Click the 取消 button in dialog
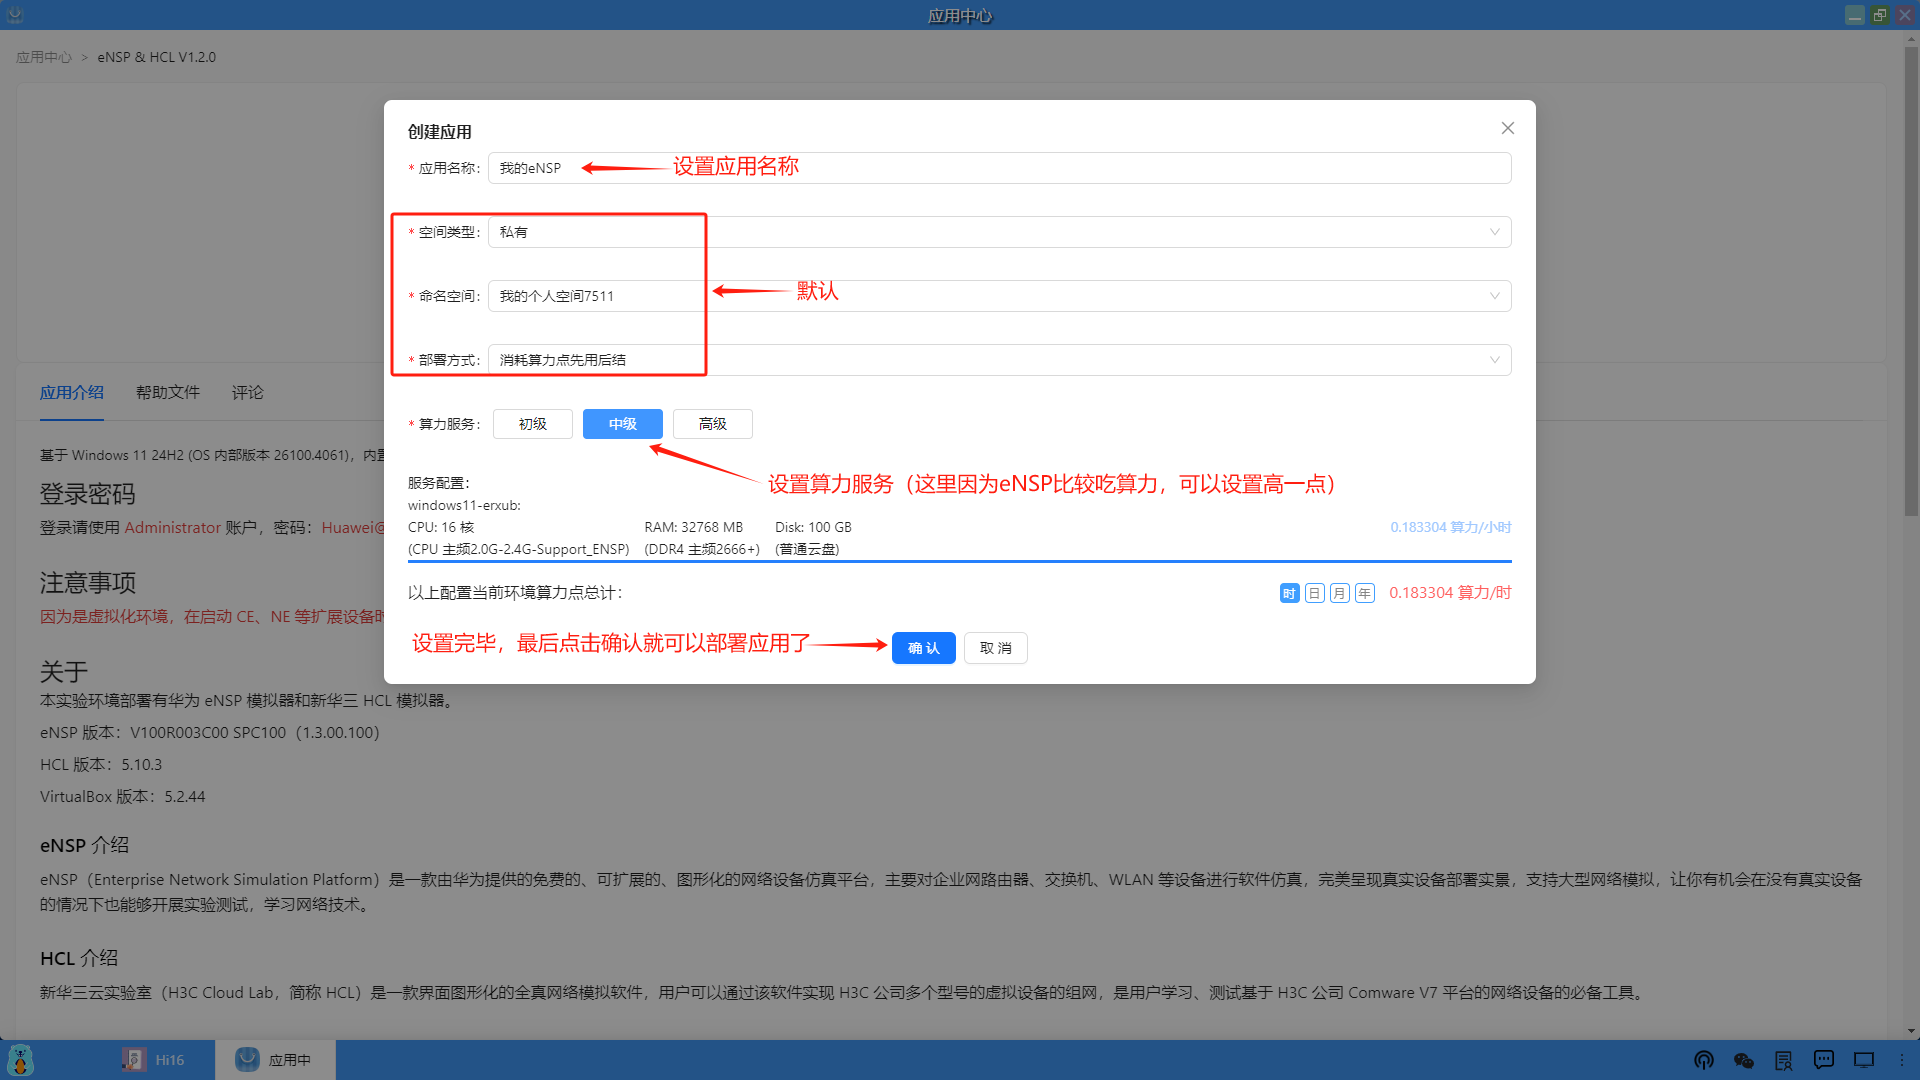The height and width of the screenshot is (1080, 1920). pyautogui.click(x=995, y=647)
